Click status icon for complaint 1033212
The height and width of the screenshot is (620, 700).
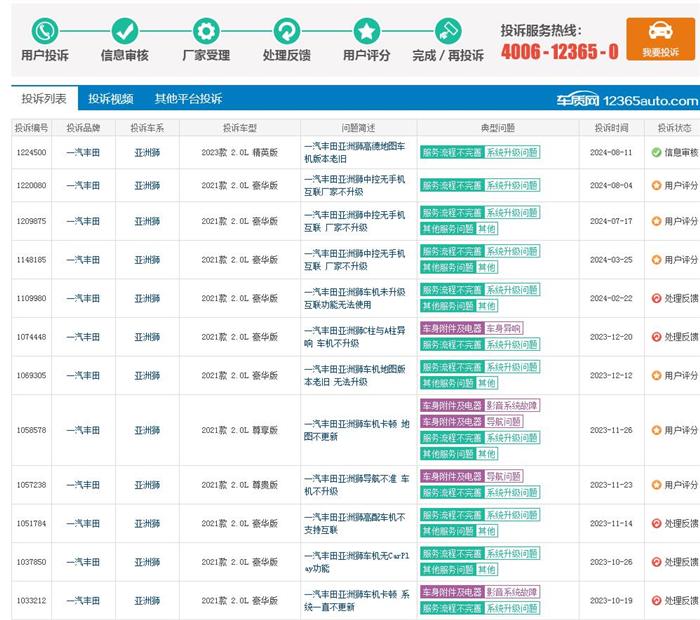(x=656, y=600)
